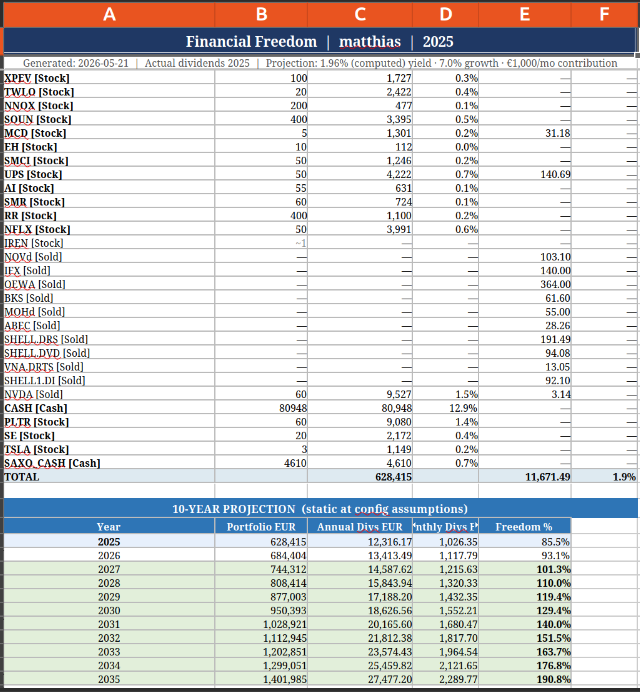Select projection year 2034 cell
The height and width of the screenshot is (692, 640).
109,665
